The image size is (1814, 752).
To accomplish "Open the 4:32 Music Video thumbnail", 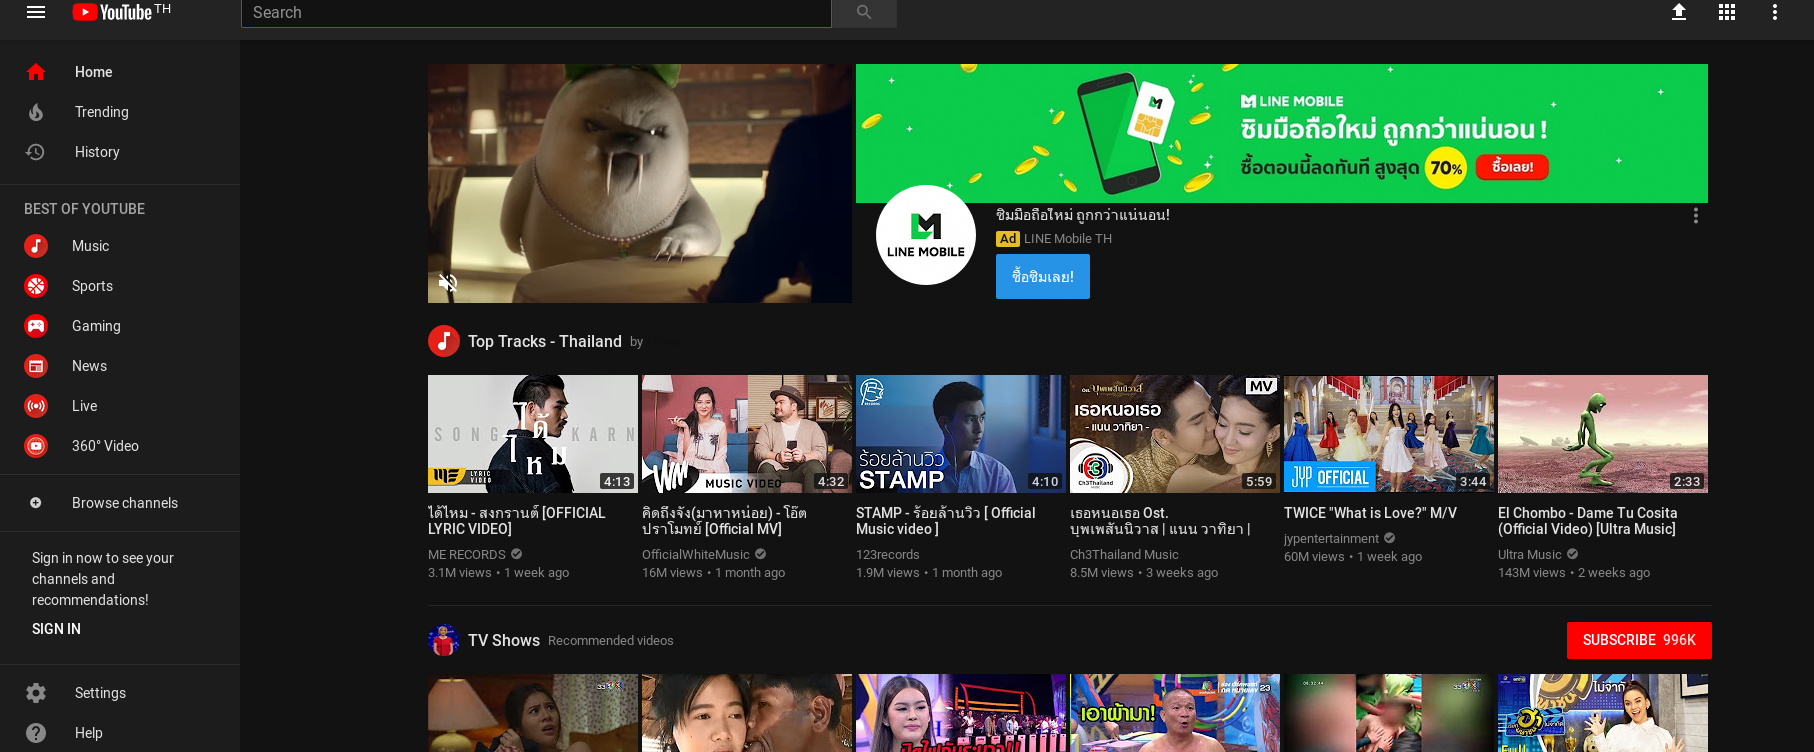I will (x=747, y=434).
